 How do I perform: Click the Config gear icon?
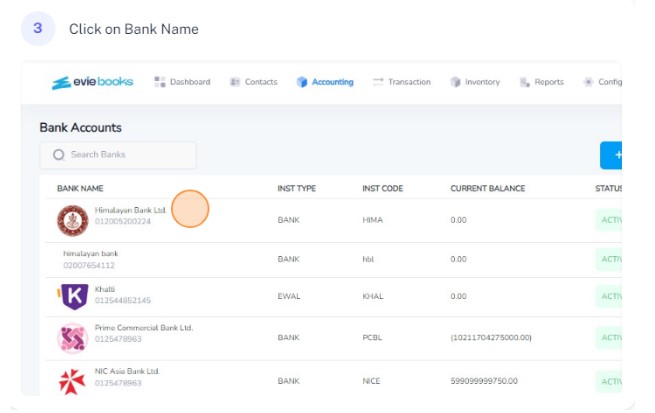pos(588,82)
